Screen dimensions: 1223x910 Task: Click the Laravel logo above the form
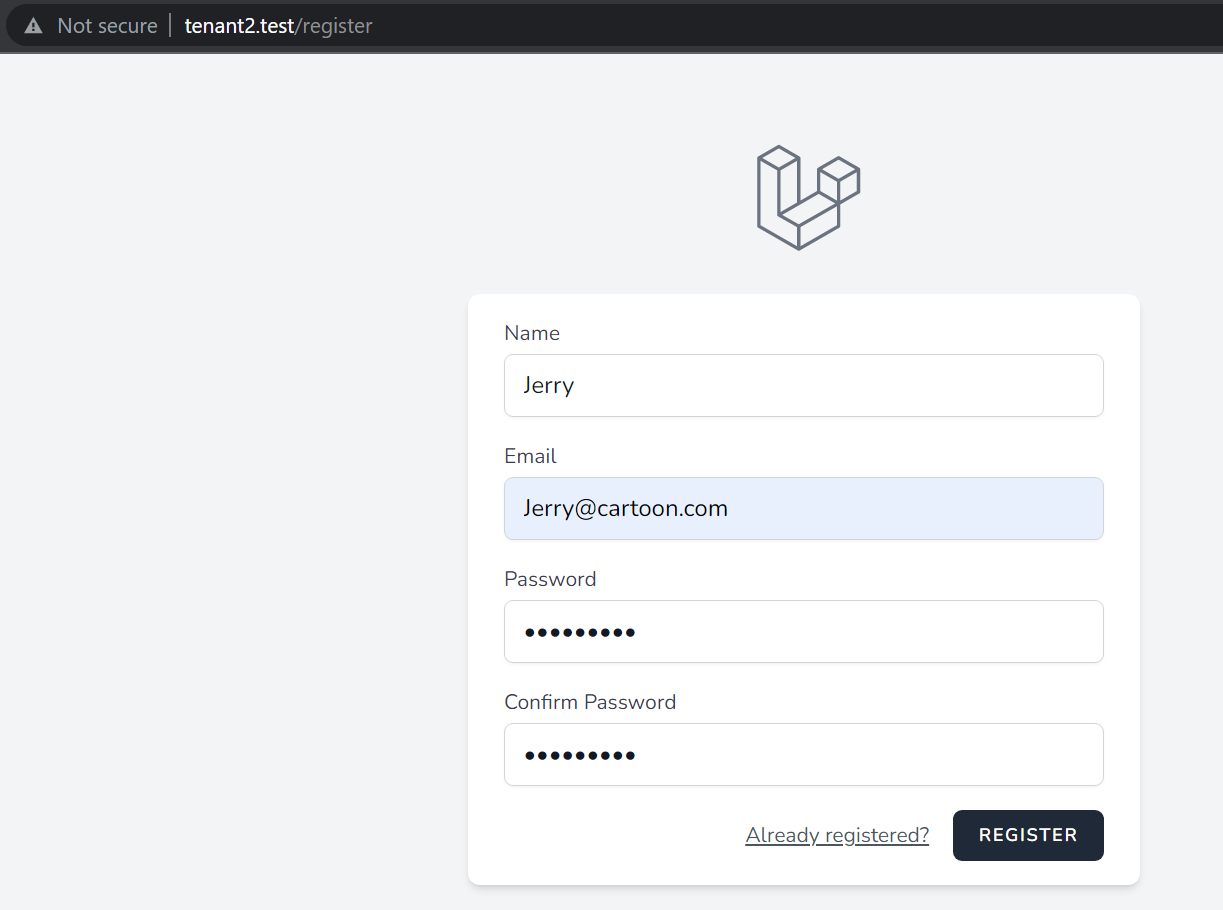(x=808, y=198)
